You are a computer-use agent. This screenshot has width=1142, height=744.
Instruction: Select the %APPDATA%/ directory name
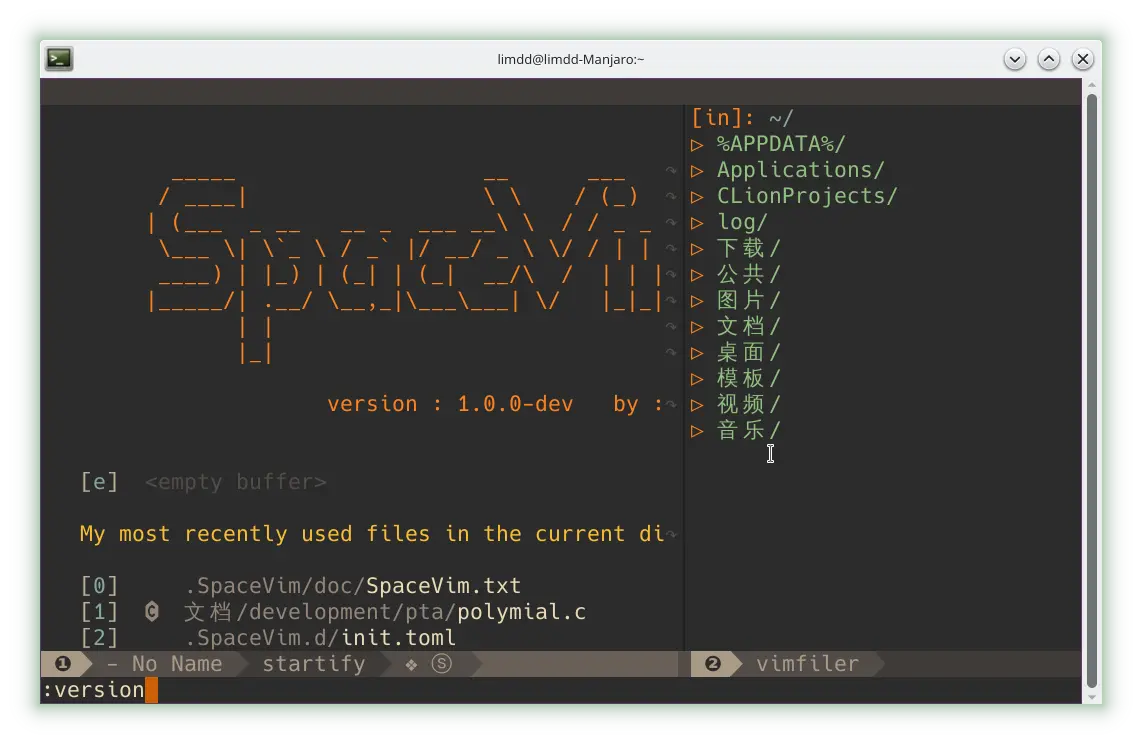pos(781,144)
